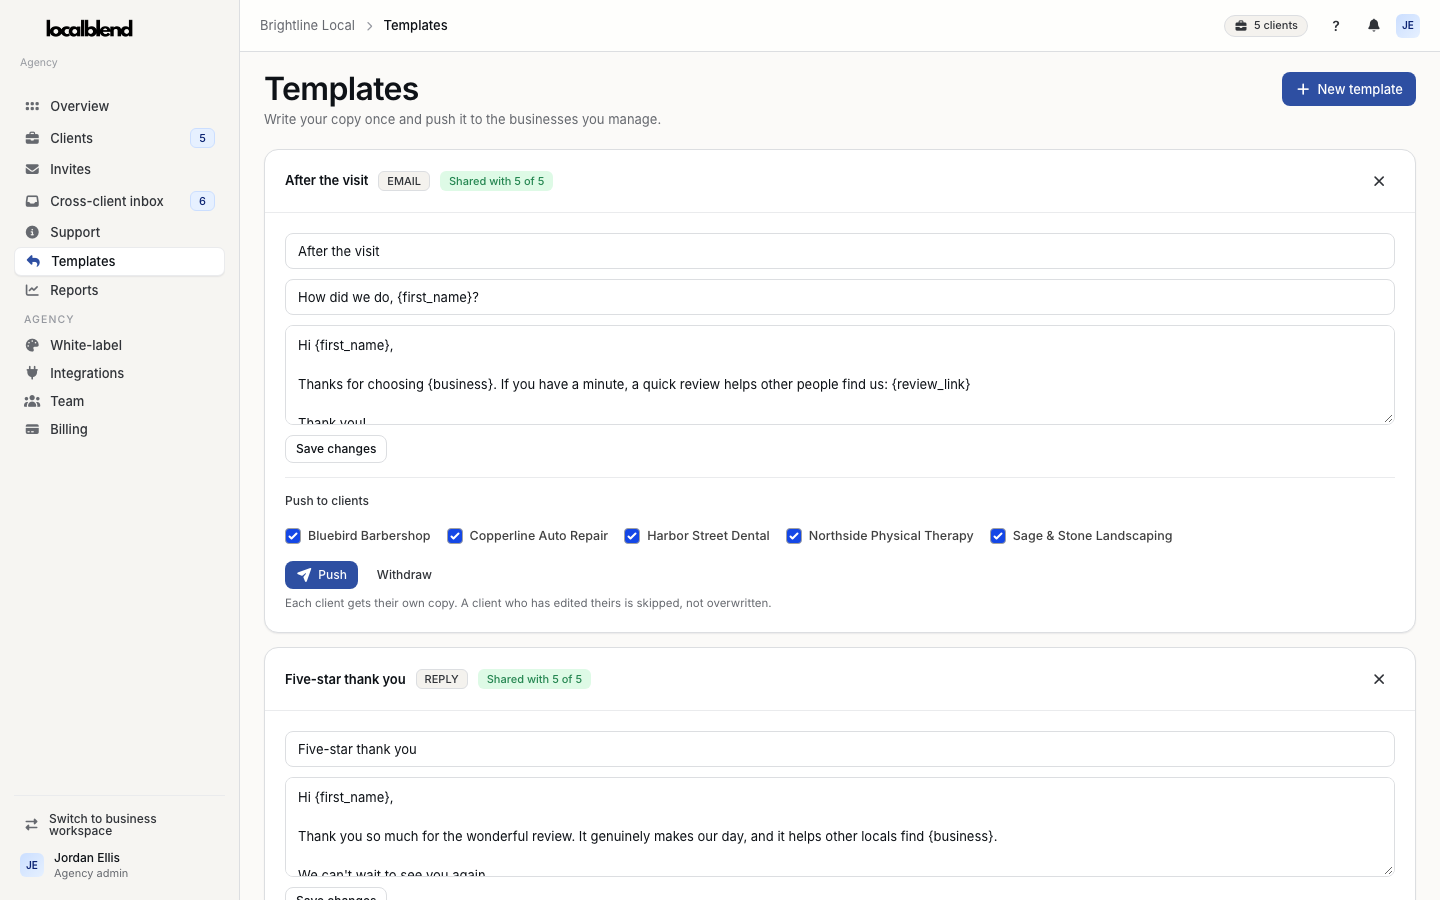Switch to business workspace

point(119,825)
